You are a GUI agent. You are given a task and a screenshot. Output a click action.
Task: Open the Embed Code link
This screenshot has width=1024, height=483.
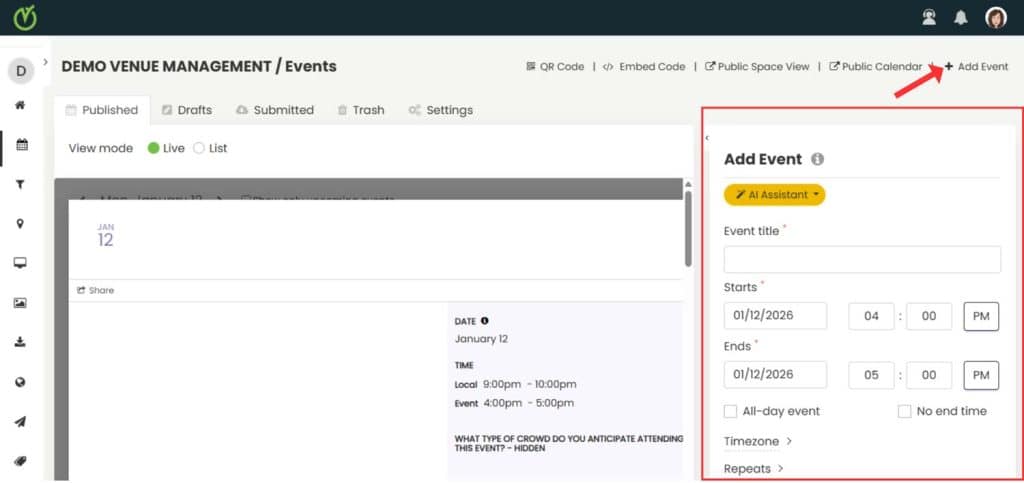(644, 67)
